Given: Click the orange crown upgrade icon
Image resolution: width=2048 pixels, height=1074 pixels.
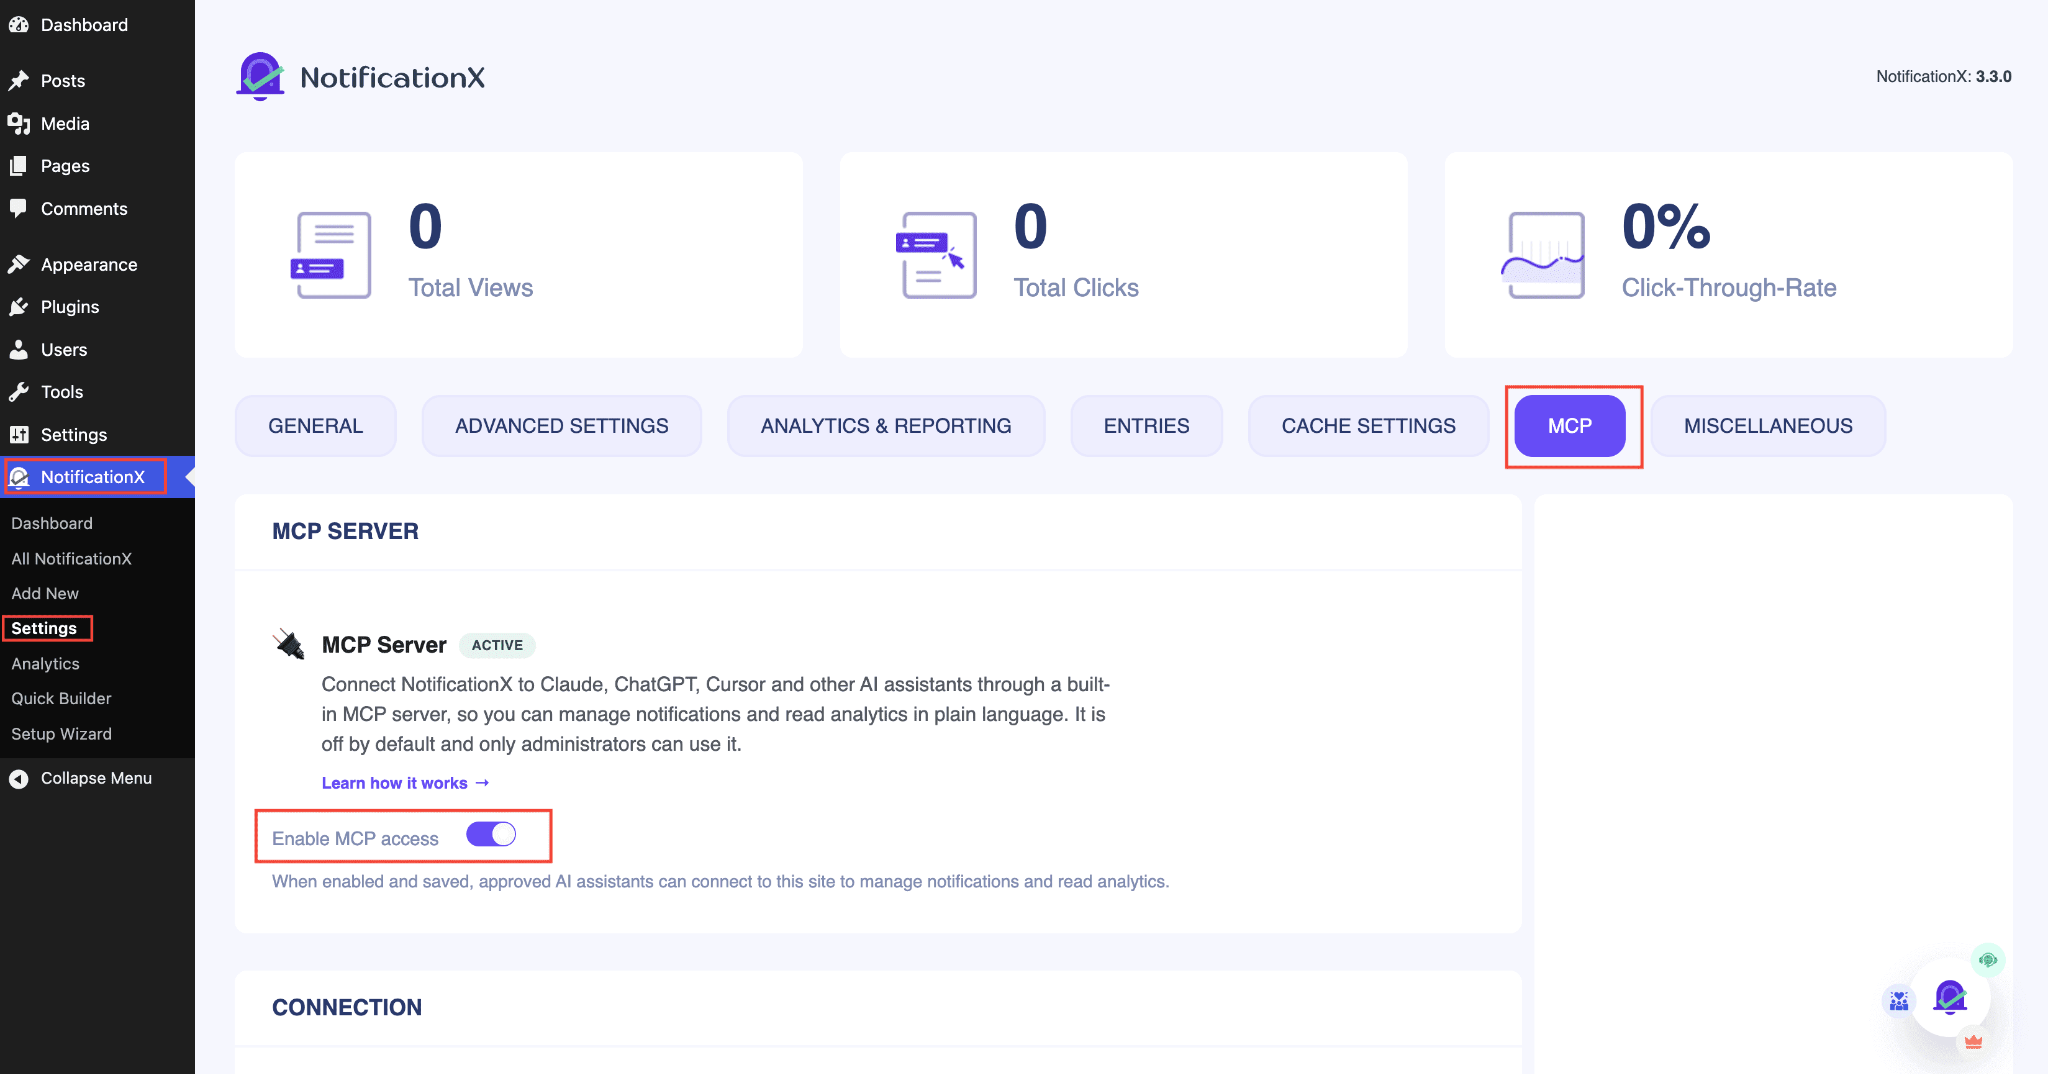Looking at the screenshot, I should (x=1973, y=1042).
